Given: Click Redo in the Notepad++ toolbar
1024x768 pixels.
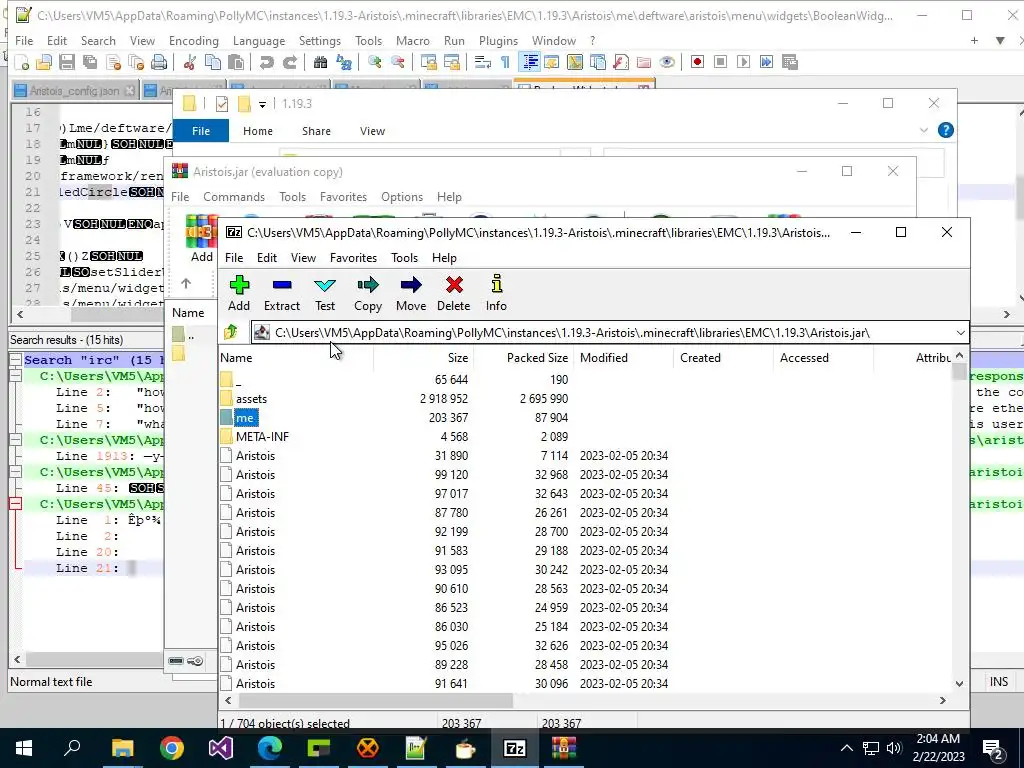Looking at the screenshot, I should pos(289,62).
